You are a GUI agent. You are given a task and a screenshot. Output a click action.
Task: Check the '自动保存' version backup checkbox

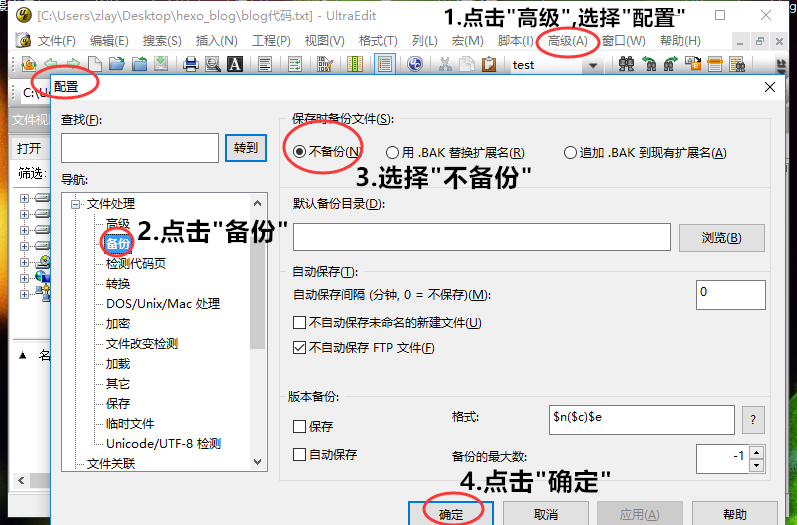click(x=299, y=454)
